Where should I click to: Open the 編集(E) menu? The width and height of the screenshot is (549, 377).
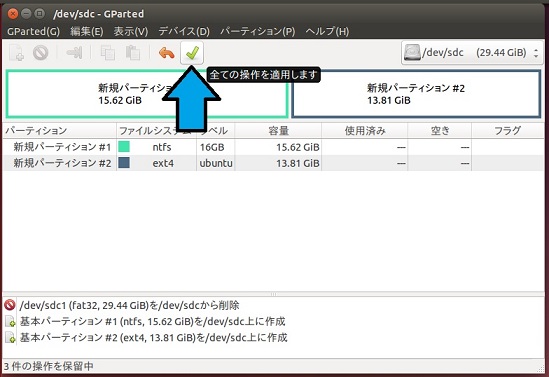point(86,32)
